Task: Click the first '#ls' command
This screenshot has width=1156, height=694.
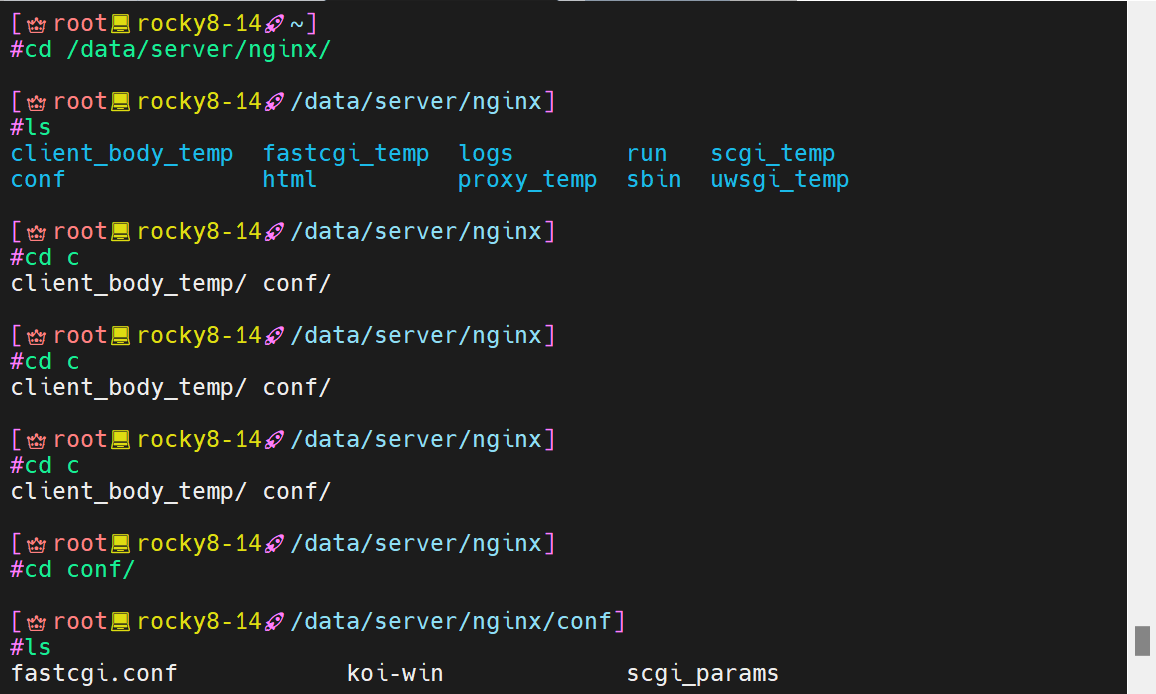Action: pyautogui.click(x=30, y=128)
